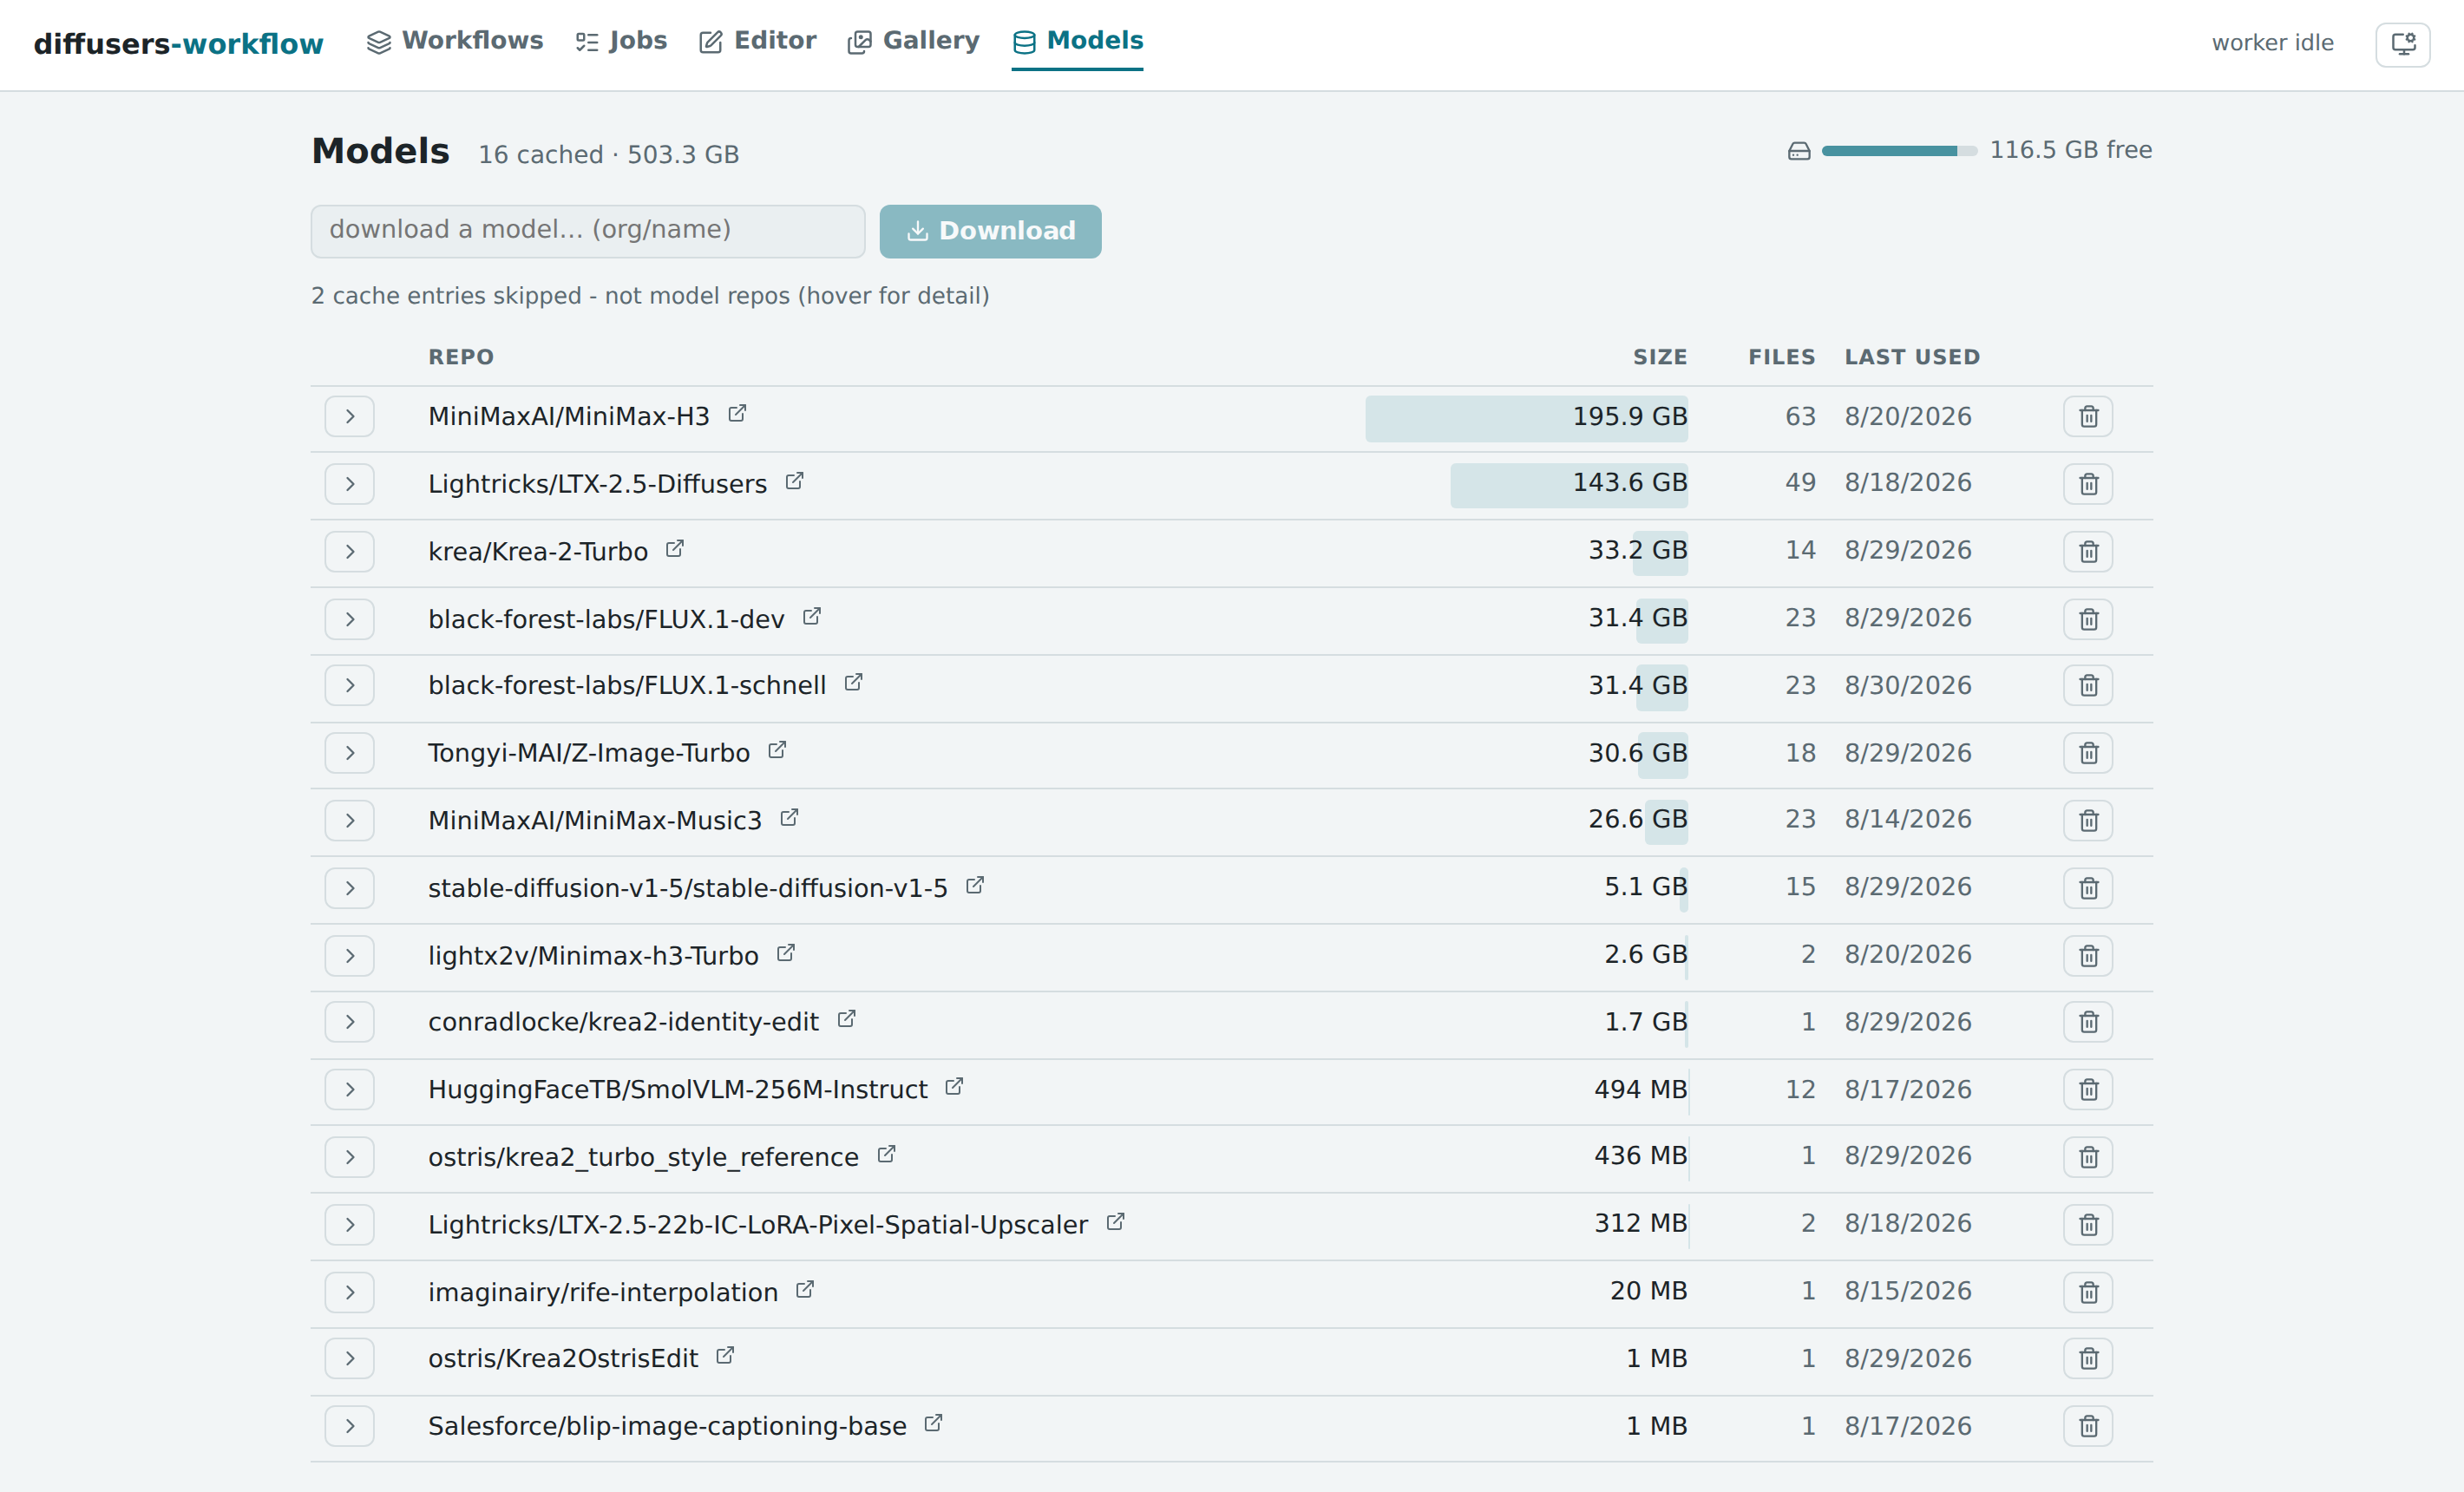Click the 143.6 GB size cell
The image size is (2464, 1492).
click(1569, 484)
